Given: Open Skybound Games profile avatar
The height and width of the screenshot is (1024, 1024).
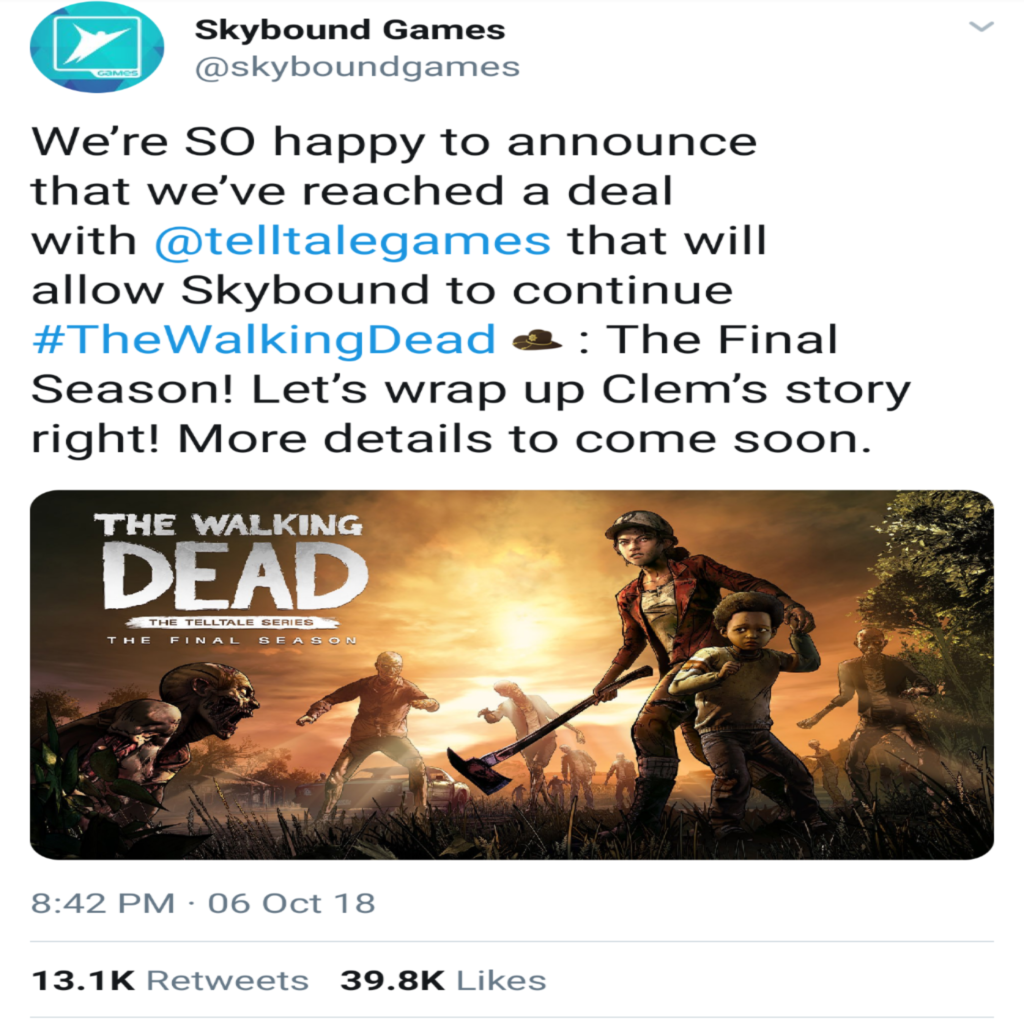Looking at the screenshot, I should point(97,48).
